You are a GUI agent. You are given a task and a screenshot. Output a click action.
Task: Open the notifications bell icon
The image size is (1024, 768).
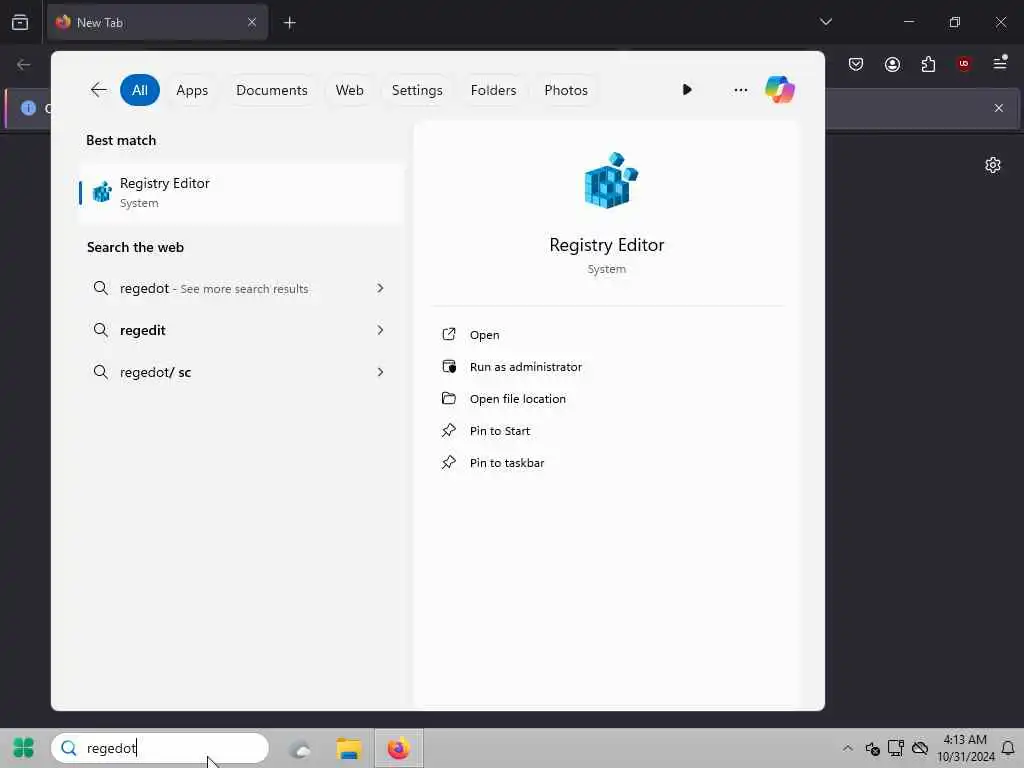[1008, 748]
